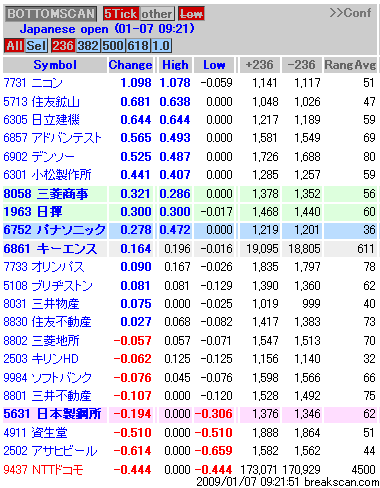This screenshot has width=380, height=488.
Task: Choose the 500 ratio tab
Action: pyautogui.click(x=113, y=45)
